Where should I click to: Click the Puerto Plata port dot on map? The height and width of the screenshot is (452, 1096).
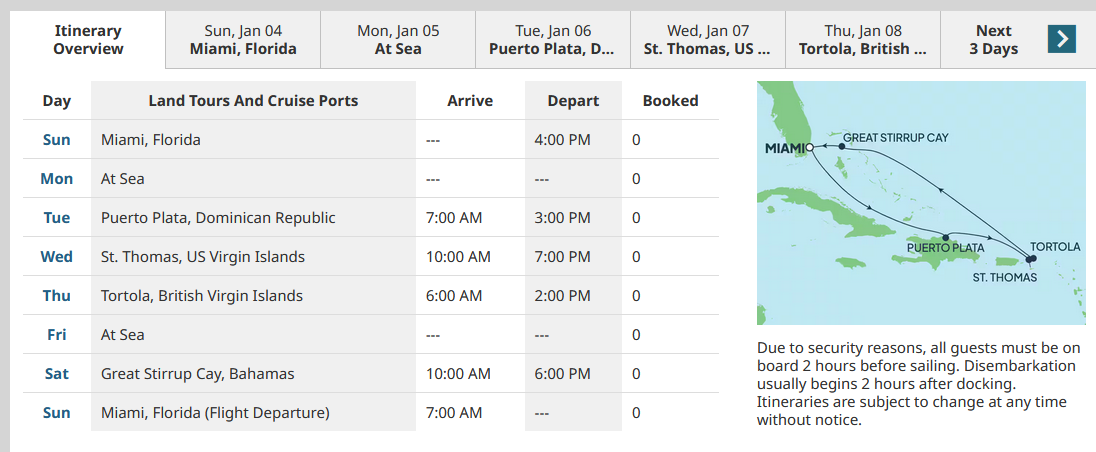[946, 237]
